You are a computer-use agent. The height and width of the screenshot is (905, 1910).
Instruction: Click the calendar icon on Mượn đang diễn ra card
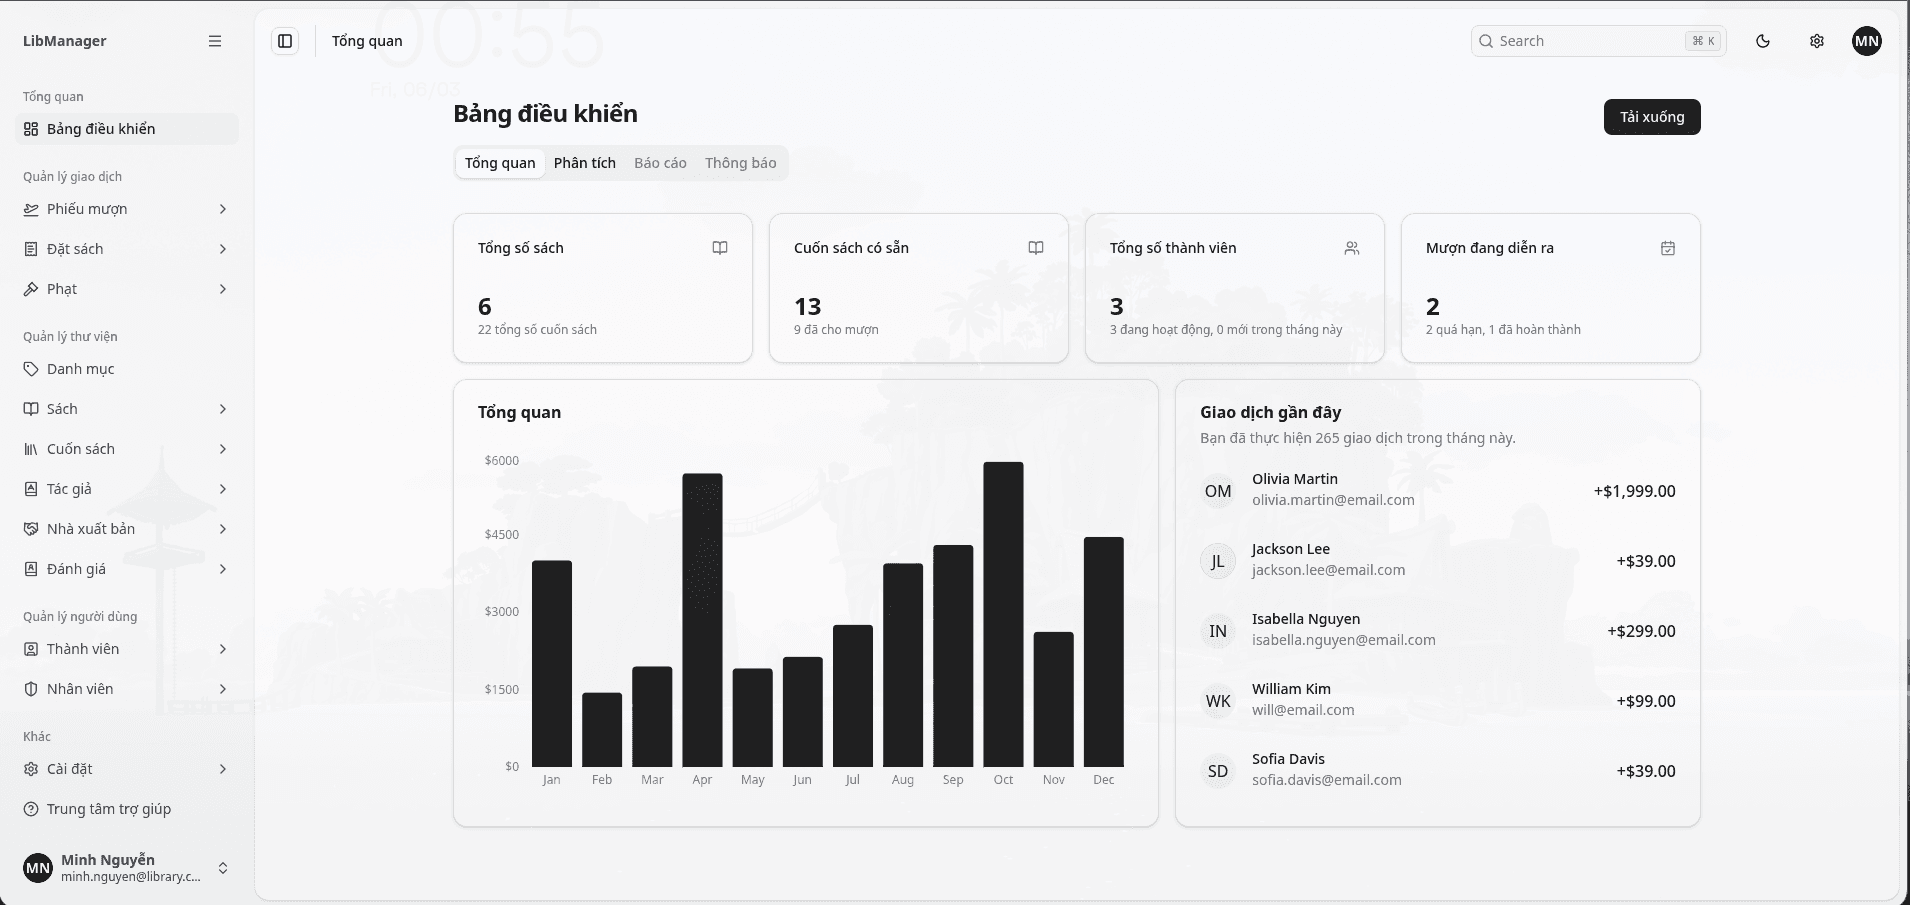click(x=1668, y=248)
